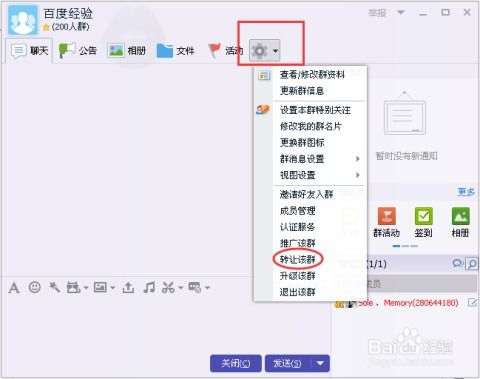
Task: Click the group avatar picture
Action: pyautogui.click(x=23, y=20)
